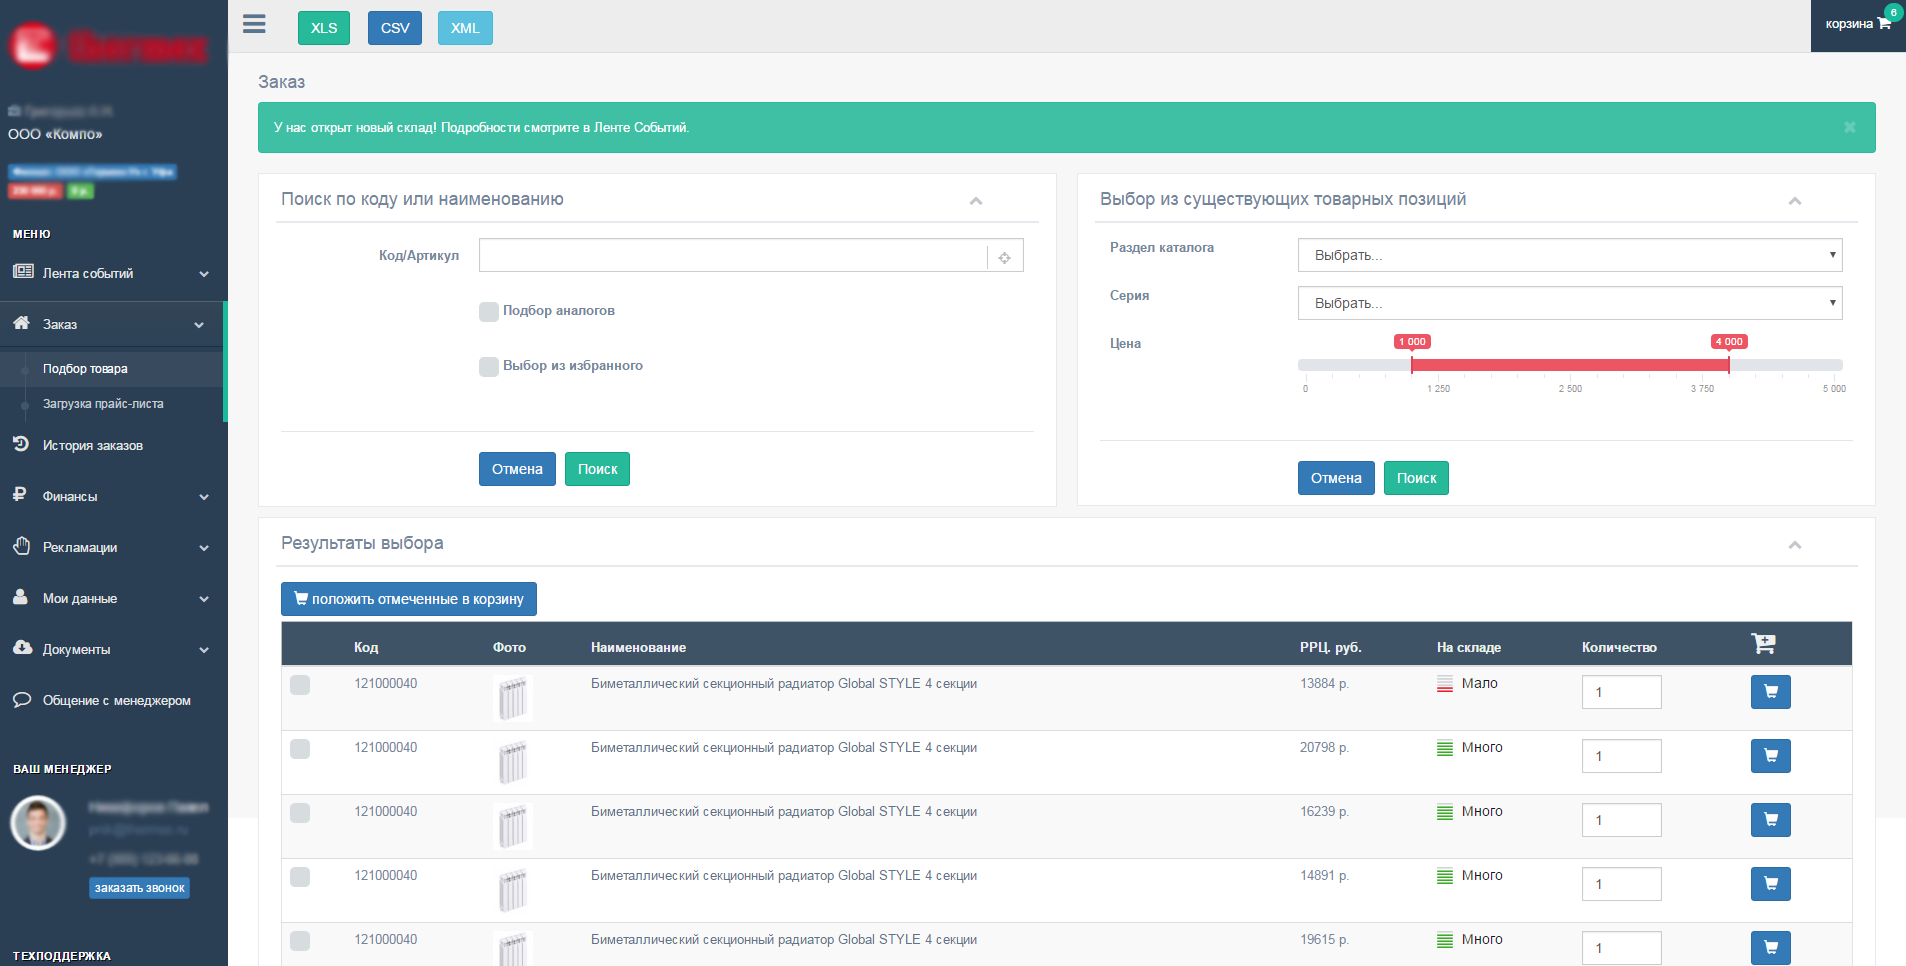Go to История заказов
This screenshot has width=1906, height=966.
tap(93, 446)
